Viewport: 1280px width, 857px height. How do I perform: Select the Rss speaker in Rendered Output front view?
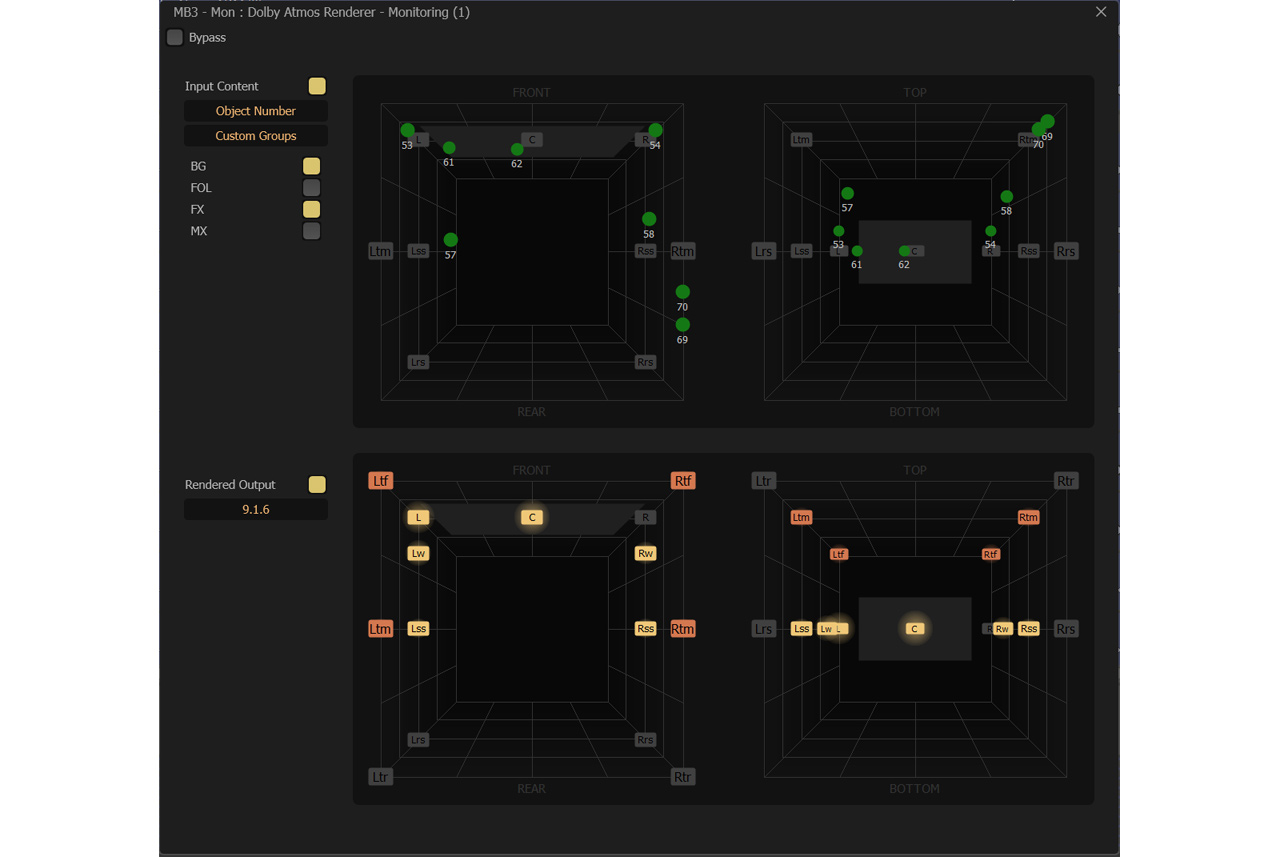point(646,629)
